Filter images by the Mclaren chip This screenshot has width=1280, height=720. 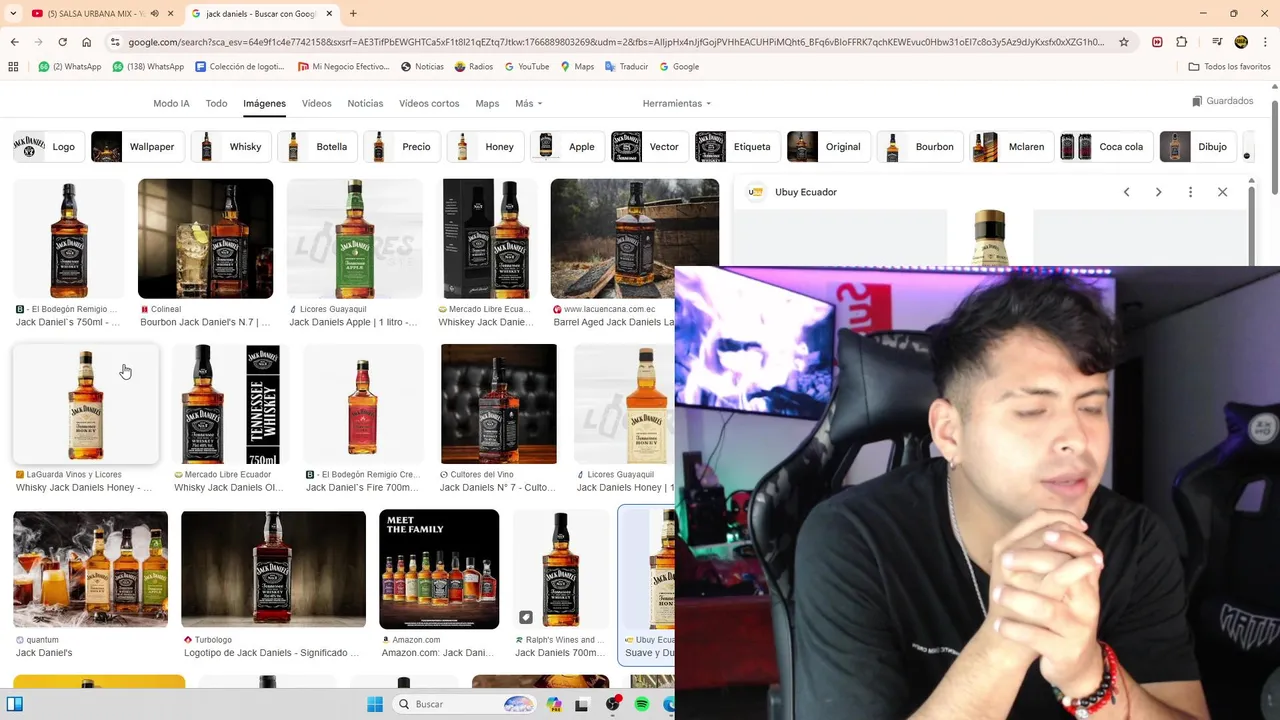pos(1010,147)
